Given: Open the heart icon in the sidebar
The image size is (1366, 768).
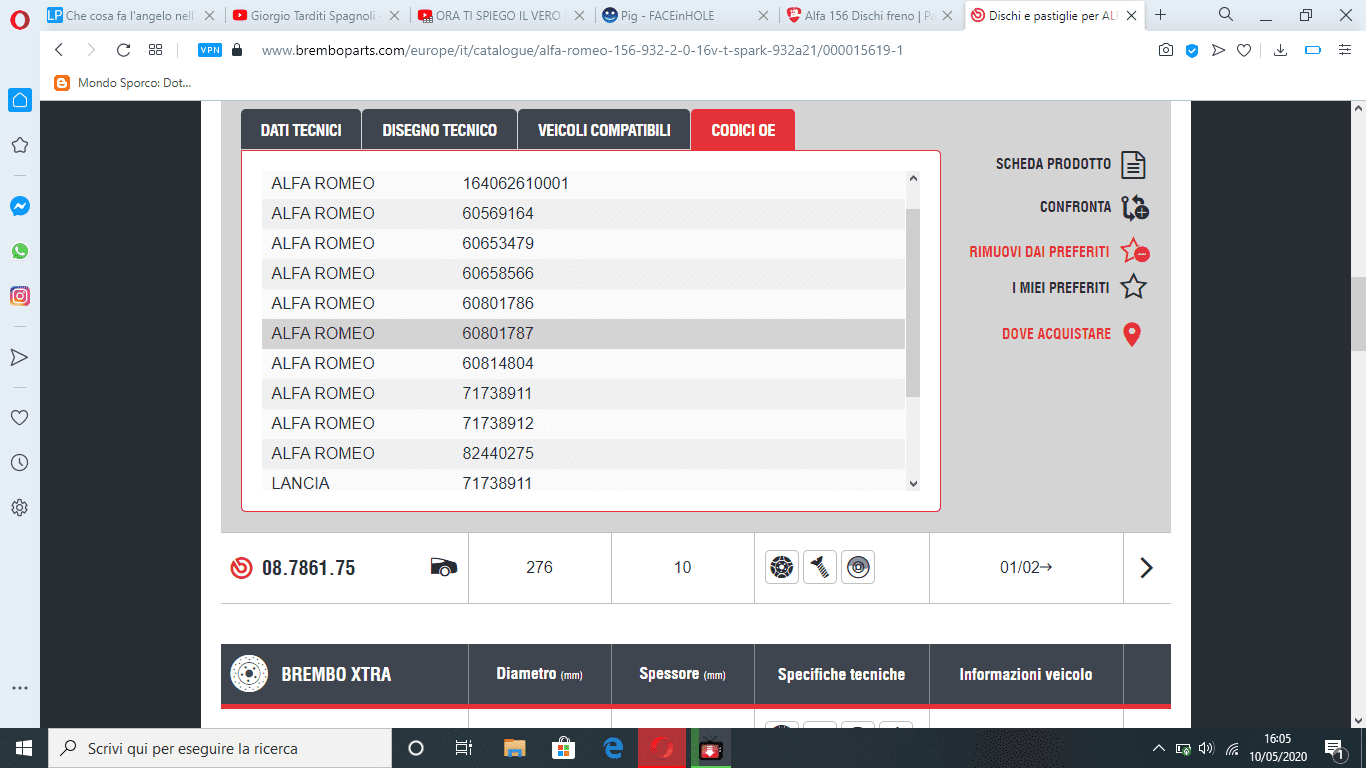Looking at the screenshot, I should [x=19, y=417].
